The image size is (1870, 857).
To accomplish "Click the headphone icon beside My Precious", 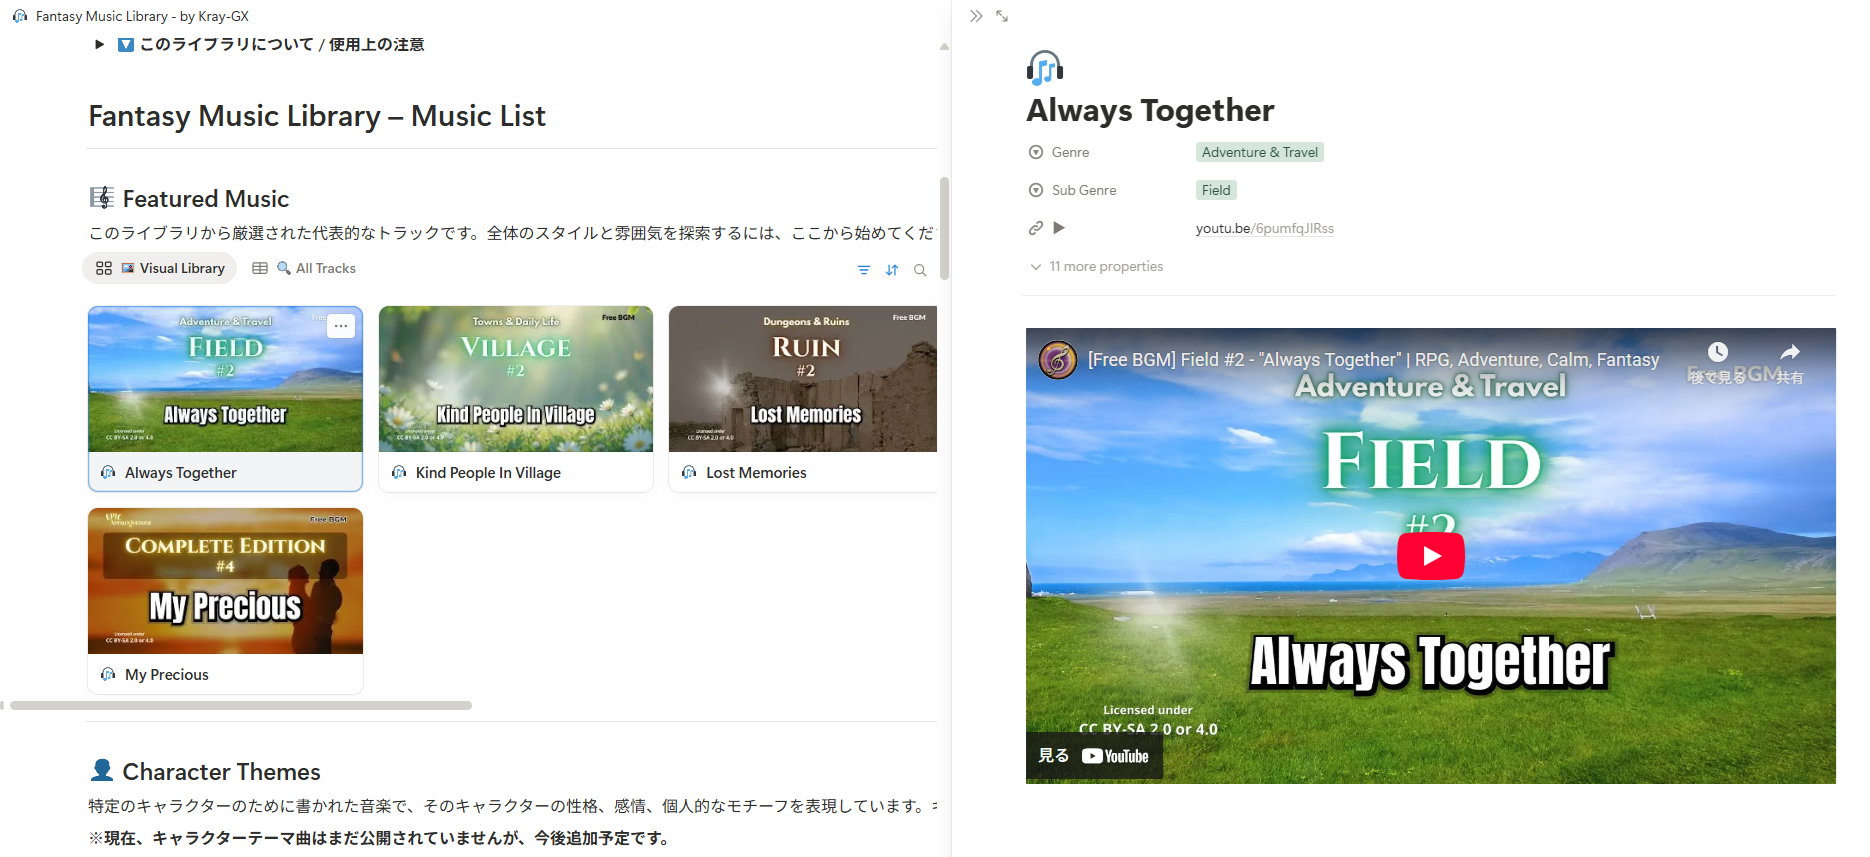I will 108,675.
